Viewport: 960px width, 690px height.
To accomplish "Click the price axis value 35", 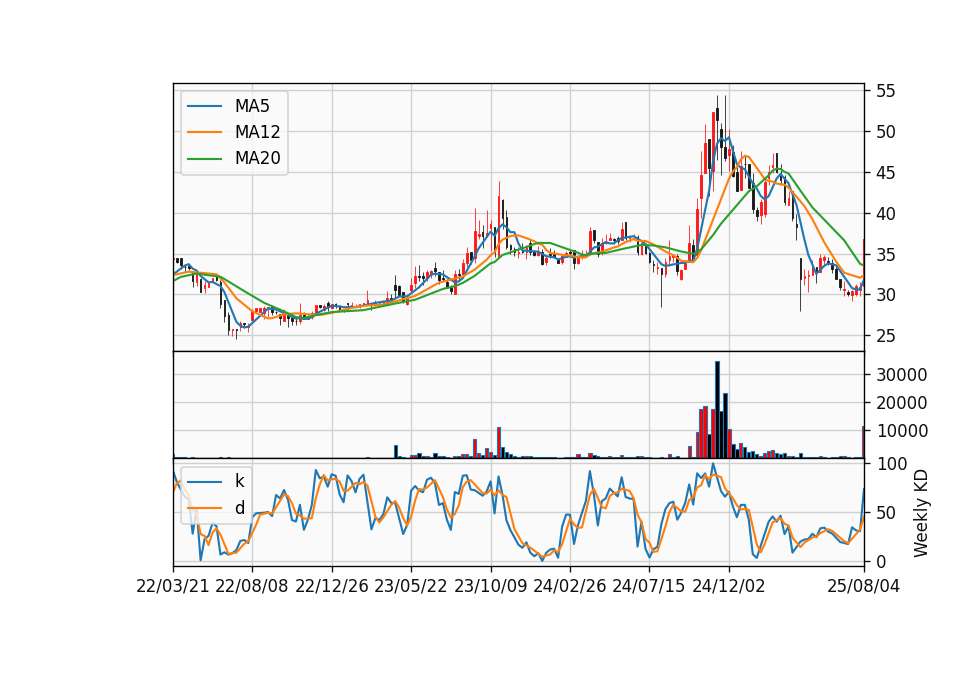I will [x=885, y=255].
